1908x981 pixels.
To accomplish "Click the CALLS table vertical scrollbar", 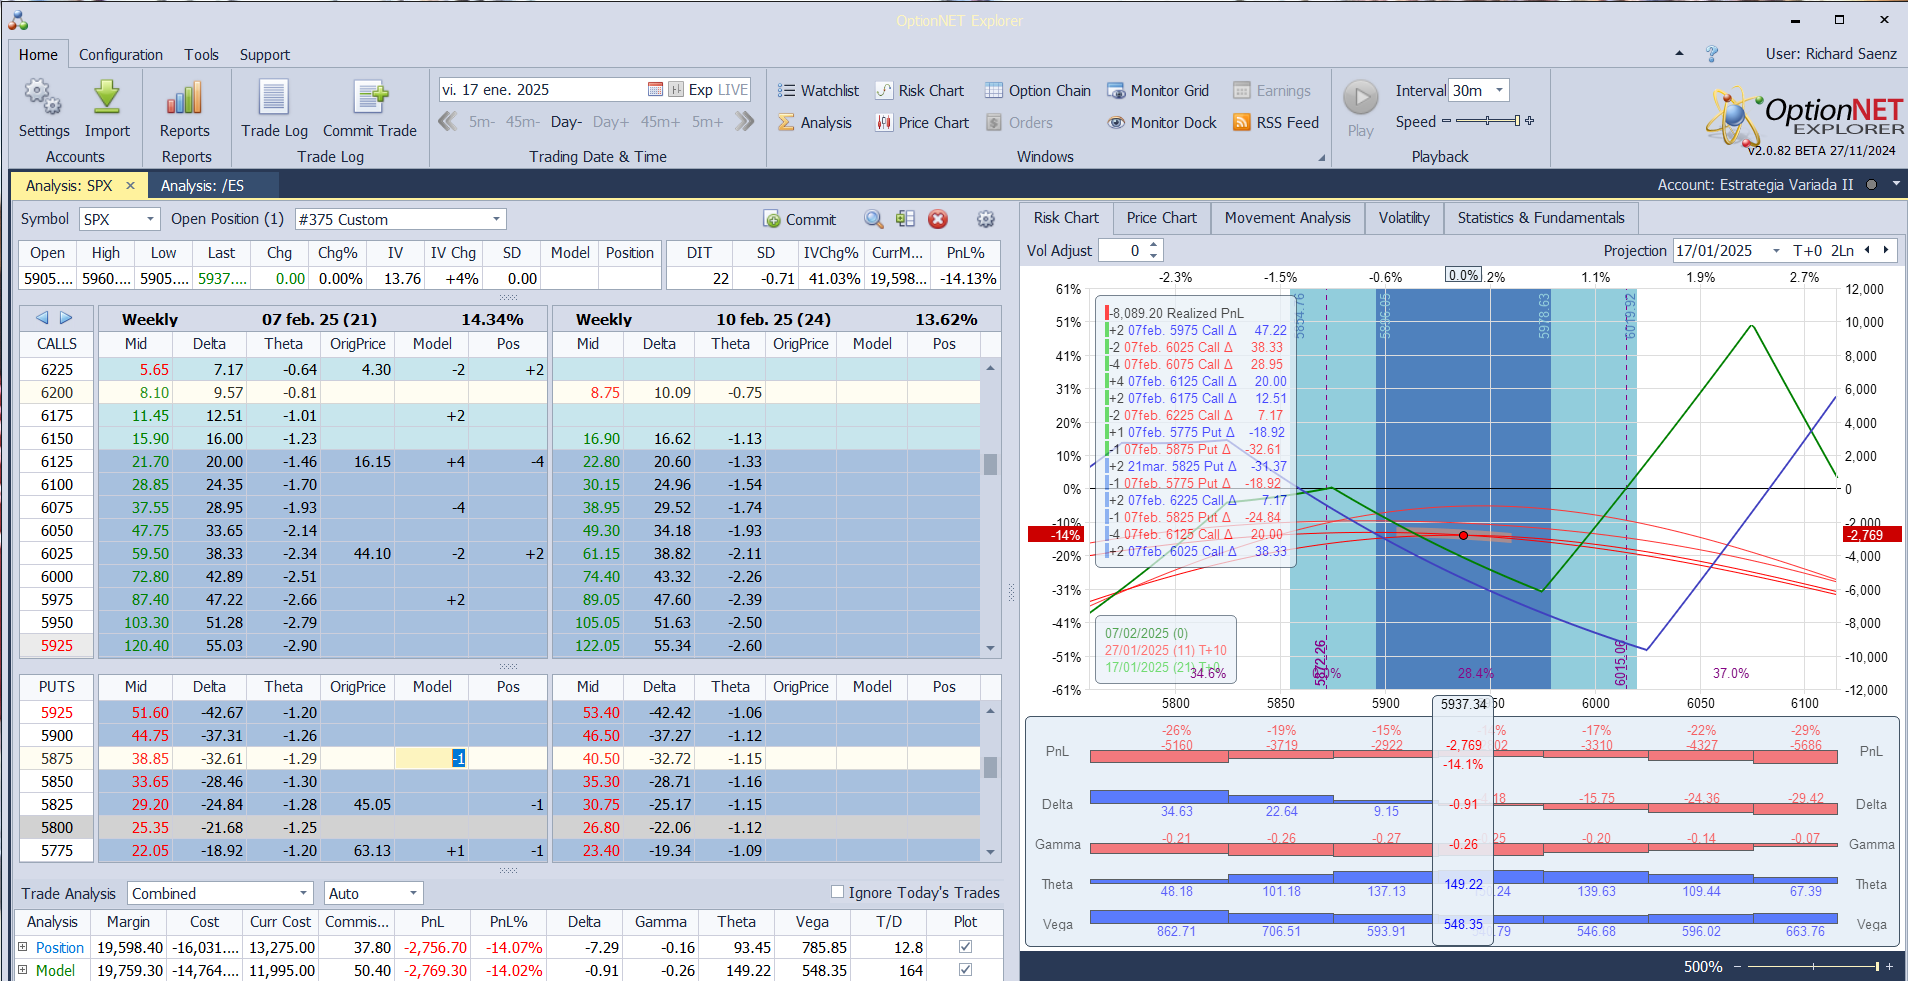I will pos(990,507).
